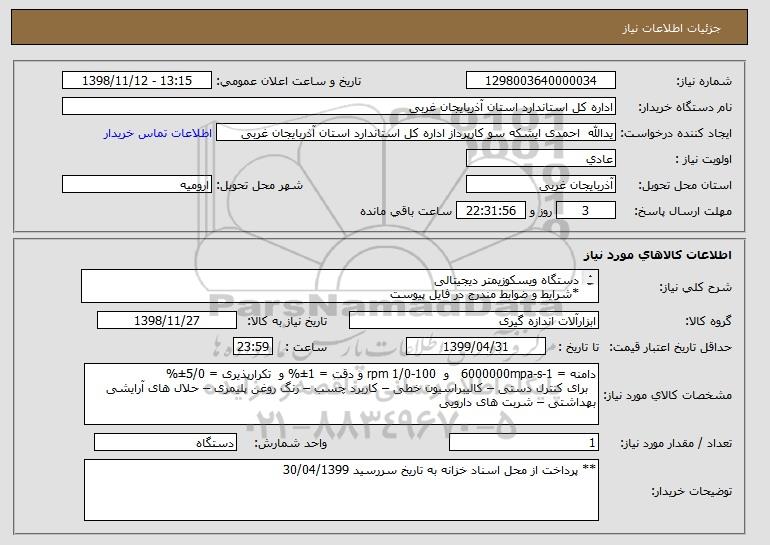
Task: Select the public announcement date field
Action: click(x=137, y=81)
